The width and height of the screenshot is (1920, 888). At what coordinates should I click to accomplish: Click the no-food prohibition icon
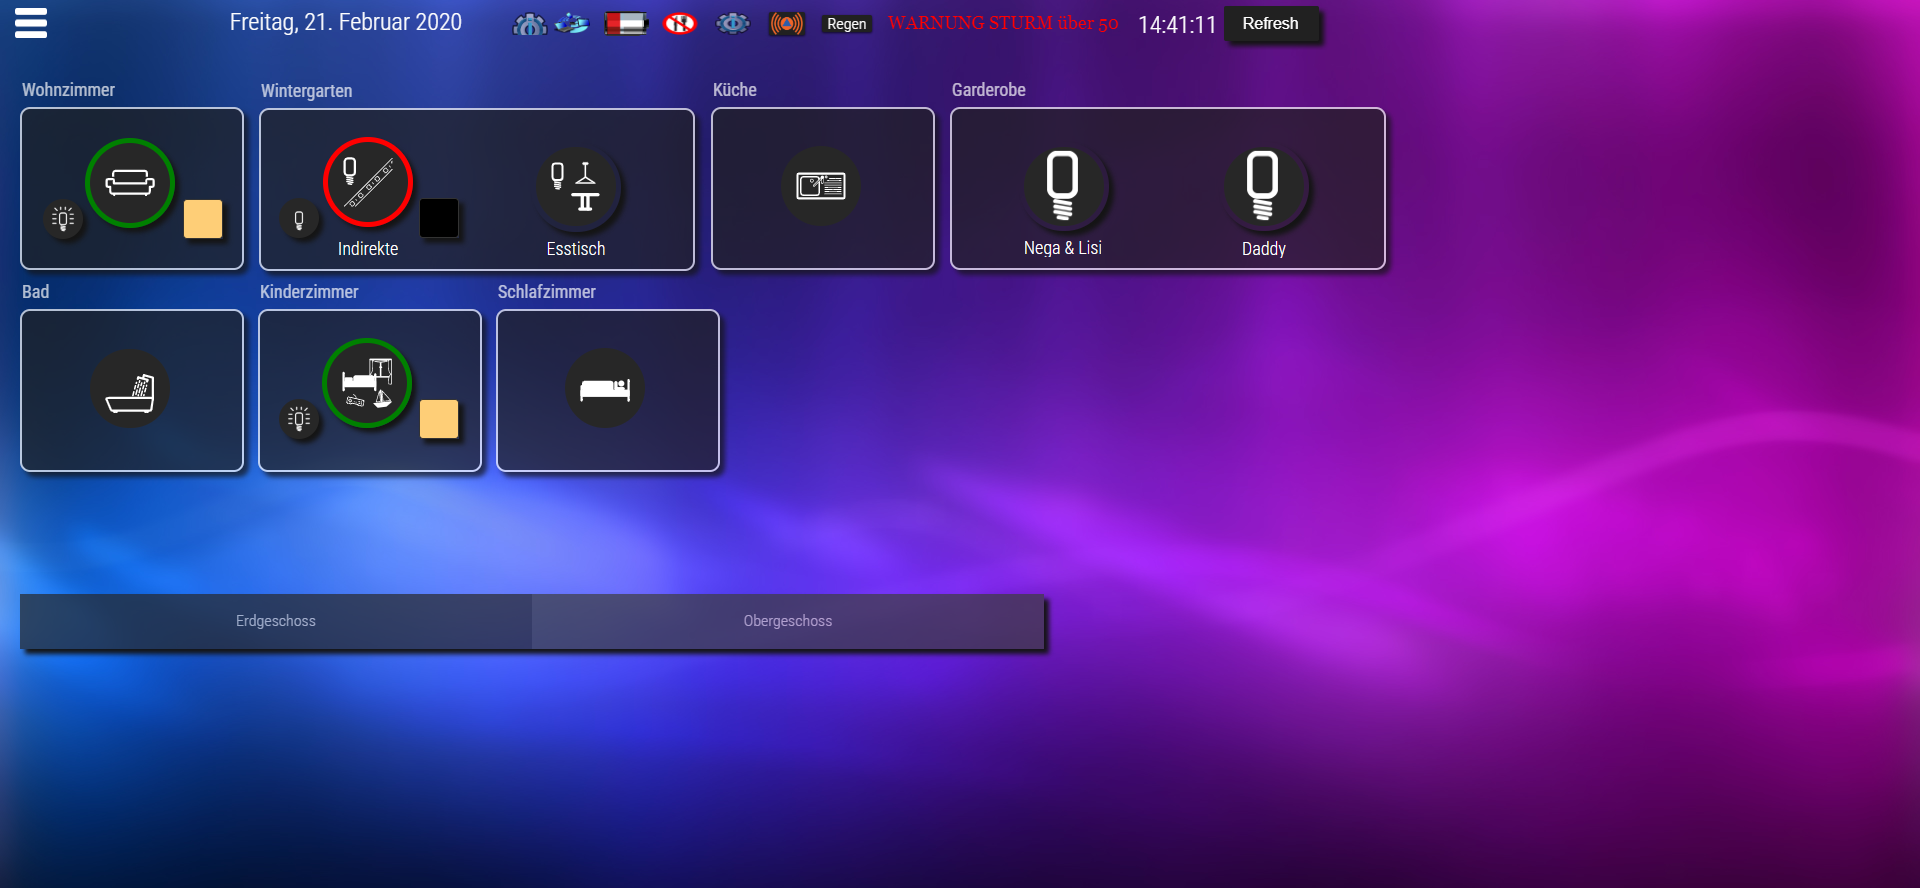tap(680, 23)
